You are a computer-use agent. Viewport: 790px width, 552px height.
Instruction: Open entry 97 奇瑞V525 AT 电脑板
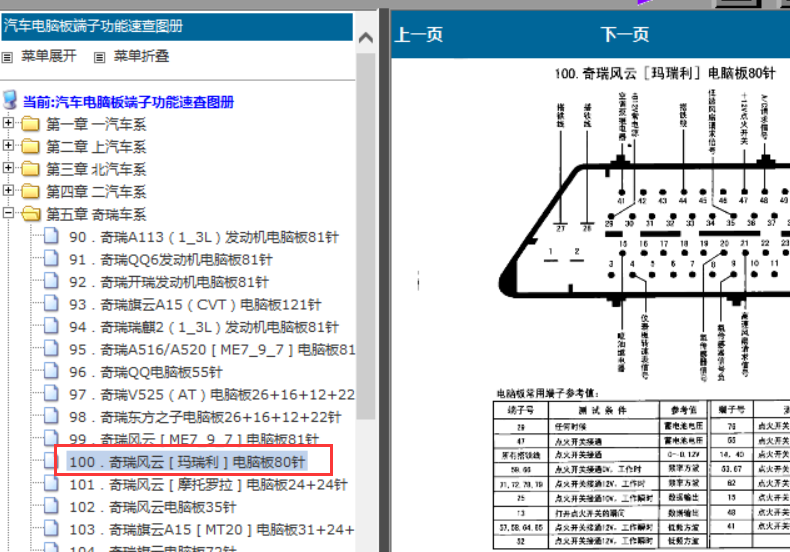(212, 395)
